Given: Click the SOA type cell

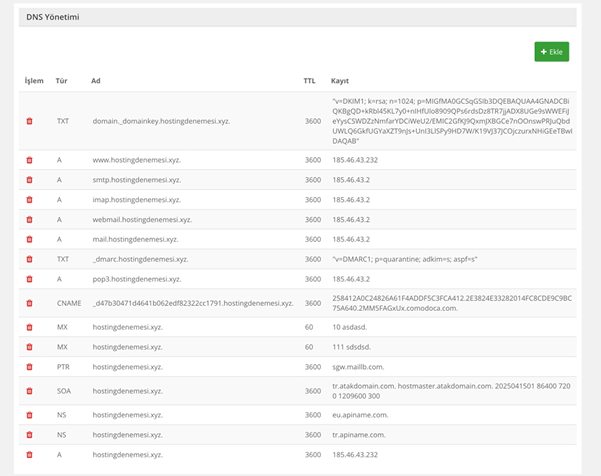Looking at the screenshot, I should click(64, 391).
